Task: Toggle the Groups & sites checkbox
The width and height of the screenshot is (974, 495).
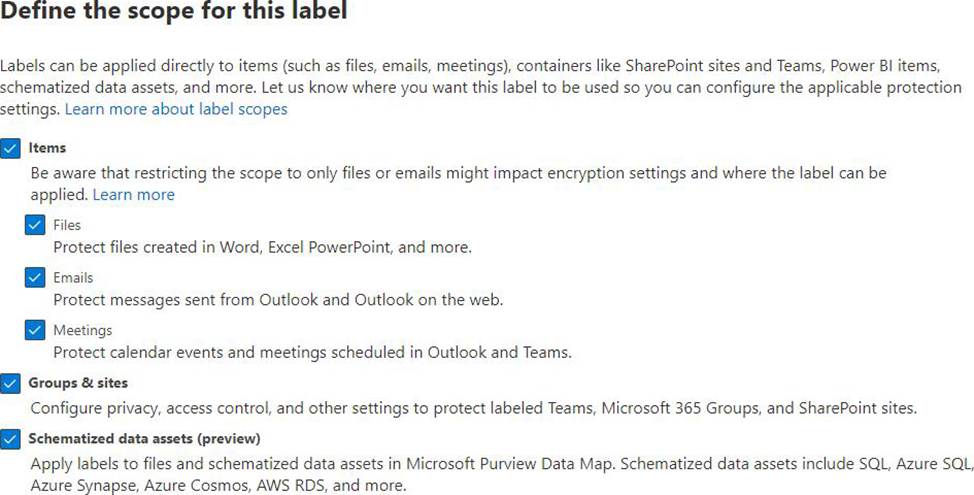Action: coord(10,383)
